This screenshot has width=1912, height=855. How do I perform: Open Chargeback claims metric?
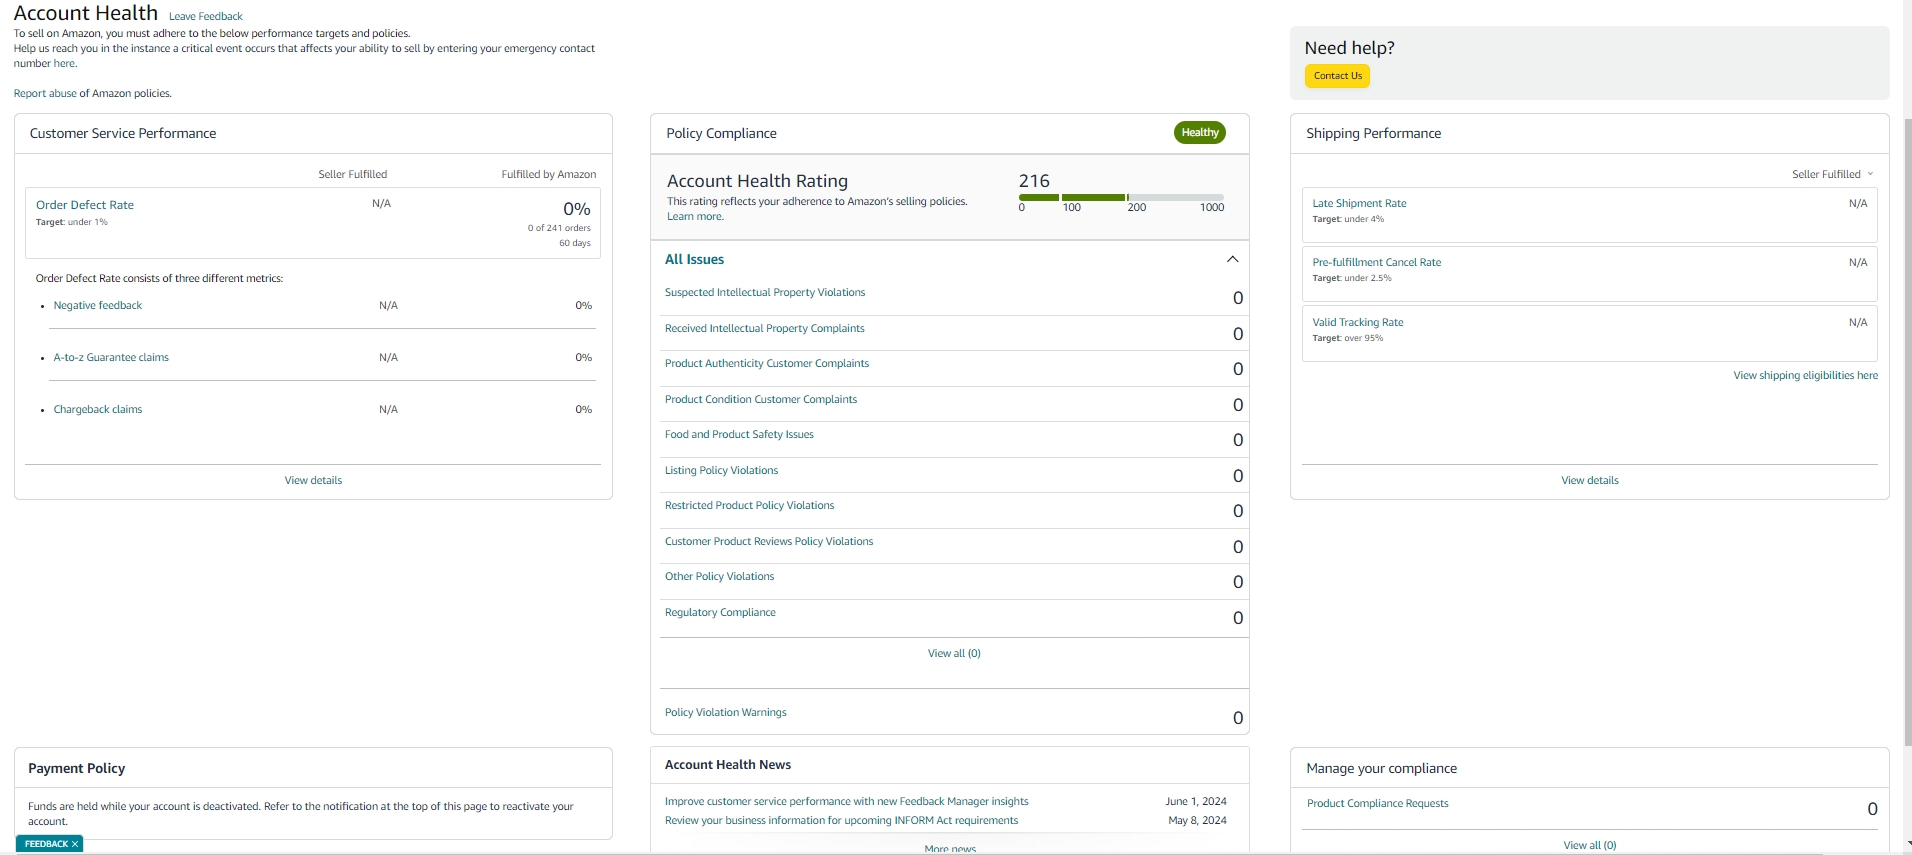point(98,409)
